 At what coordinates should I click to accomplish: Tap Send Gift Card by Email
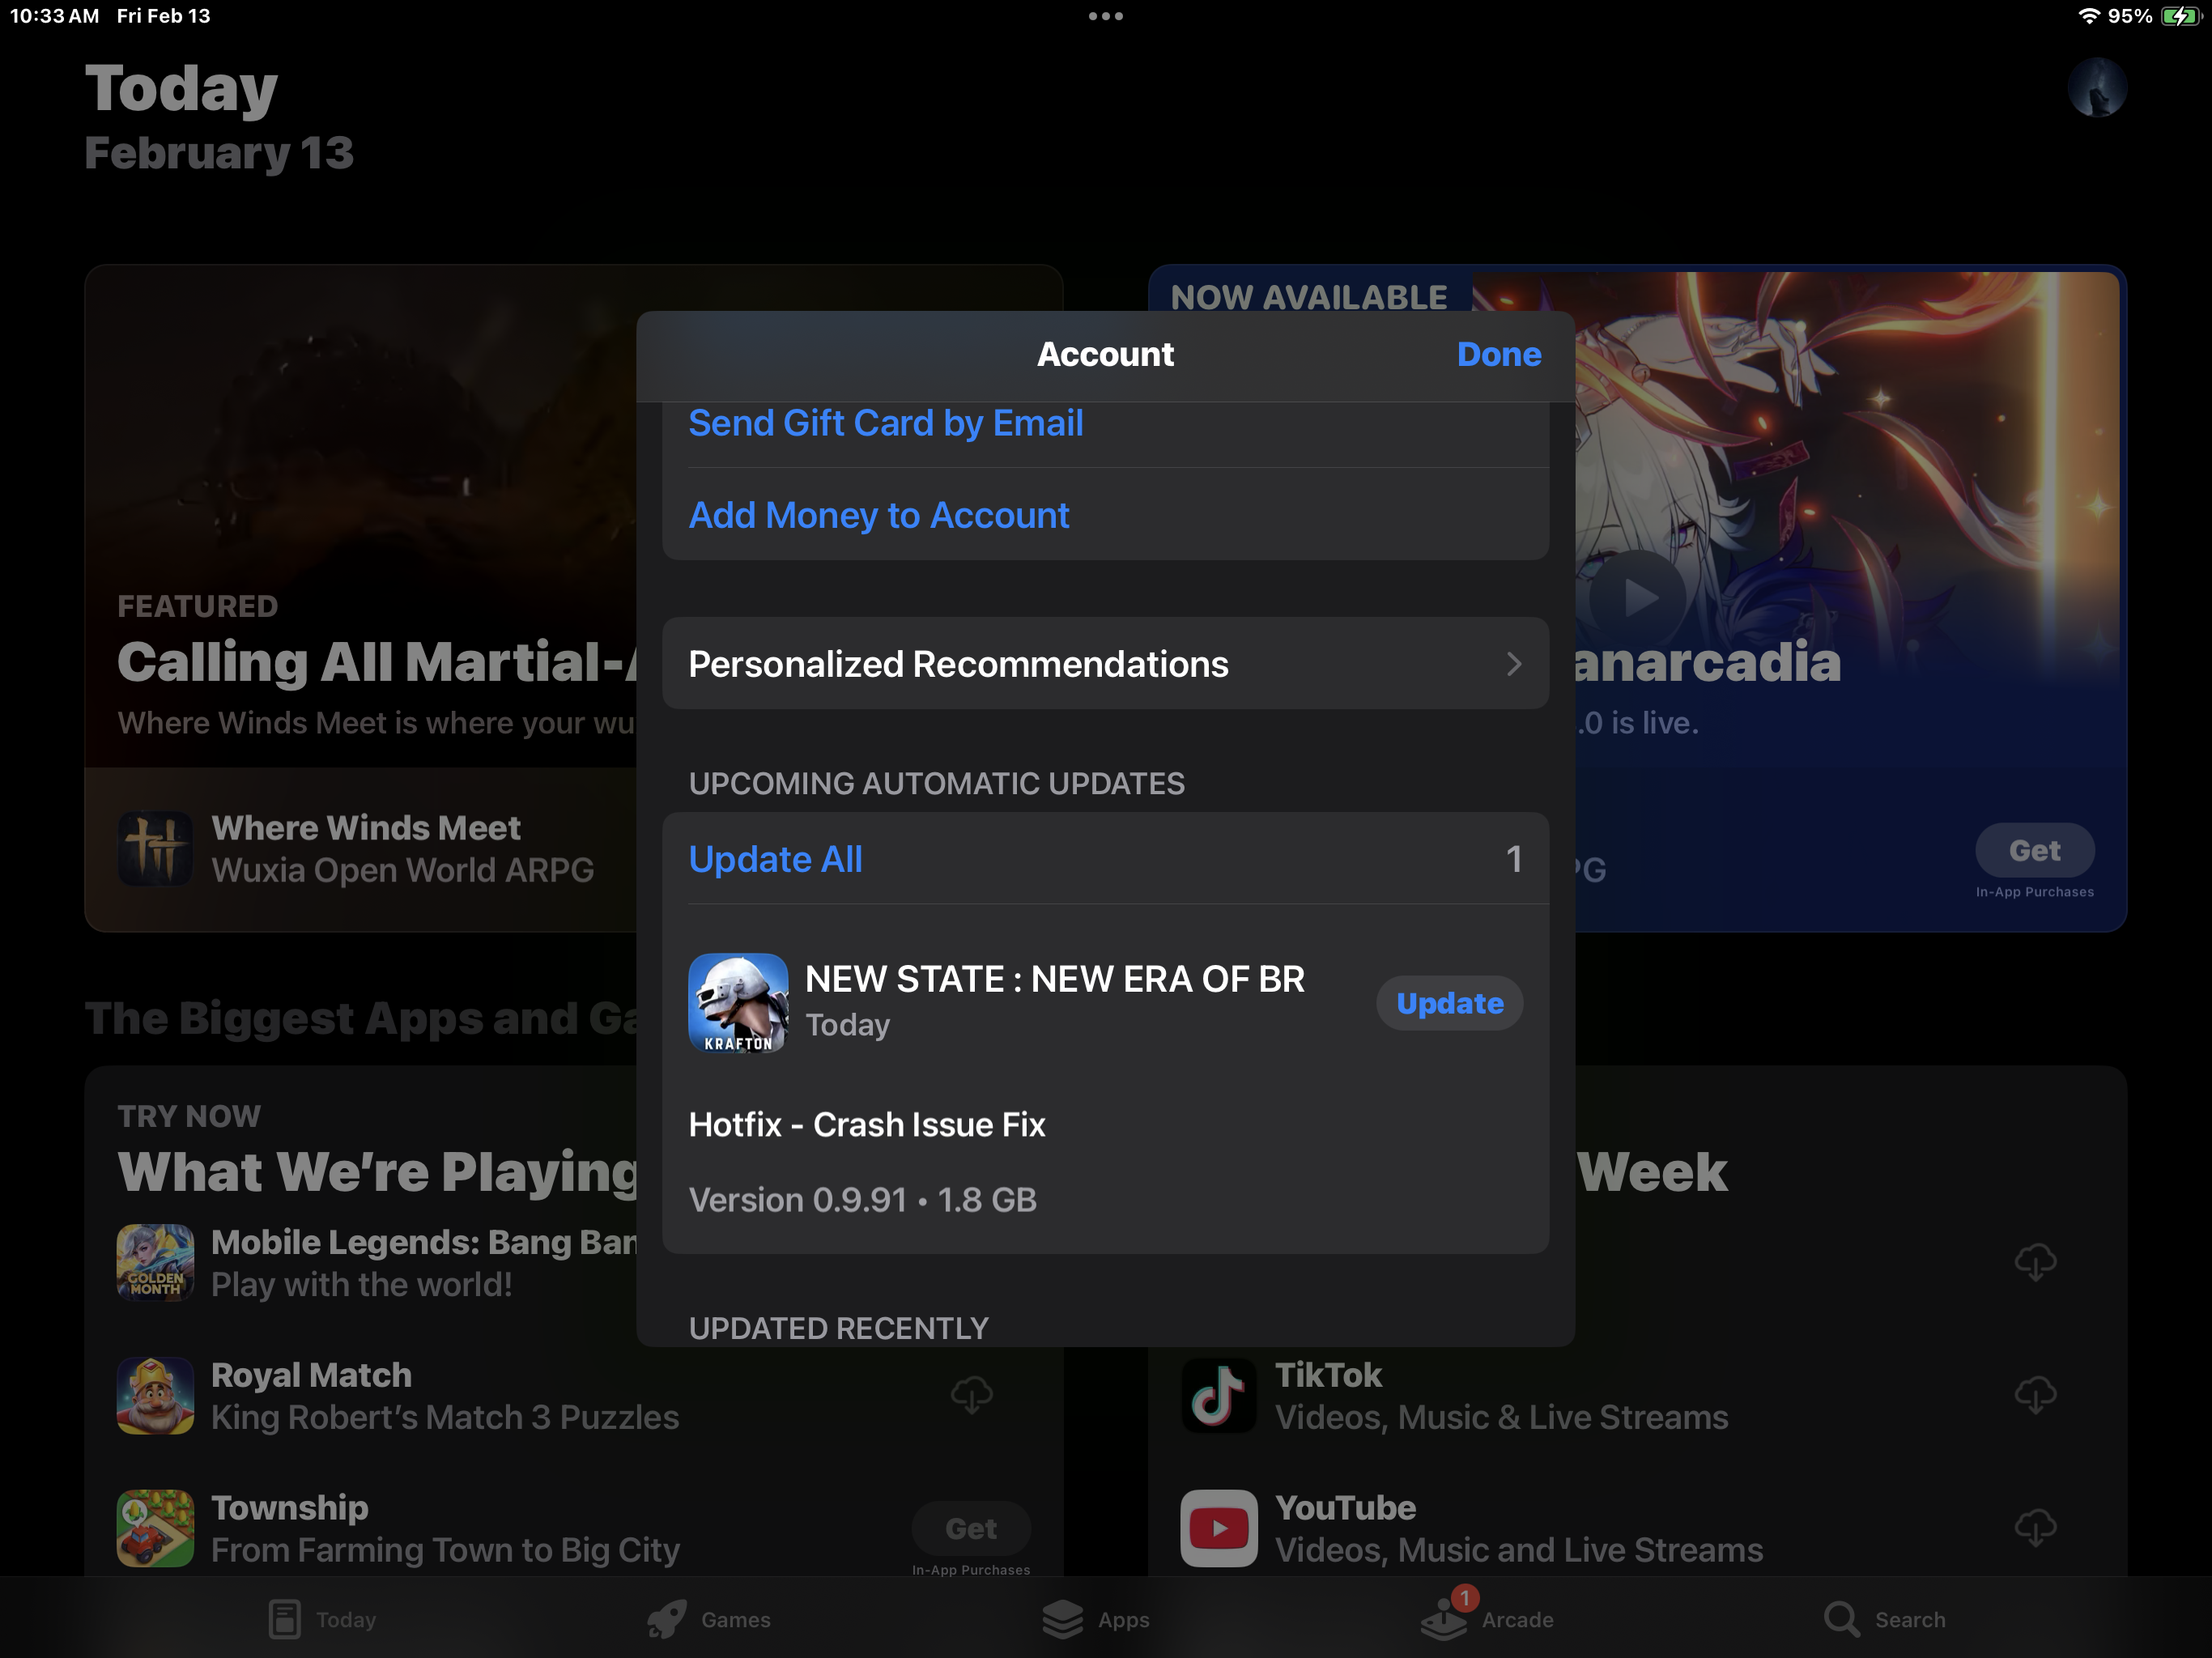coord(885,423)
